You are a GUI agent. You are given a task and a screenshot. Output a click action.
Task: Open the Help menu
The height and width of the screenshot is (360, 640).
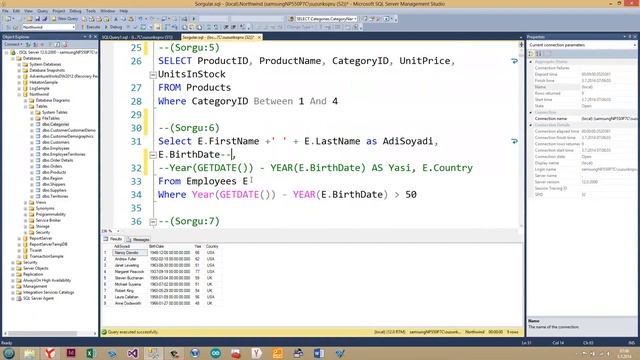(124, 11)
